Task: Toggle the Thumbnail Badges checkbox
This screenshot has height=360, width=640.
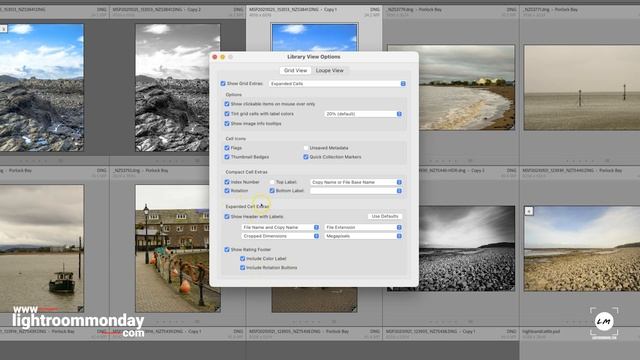Action: point(227,157)
